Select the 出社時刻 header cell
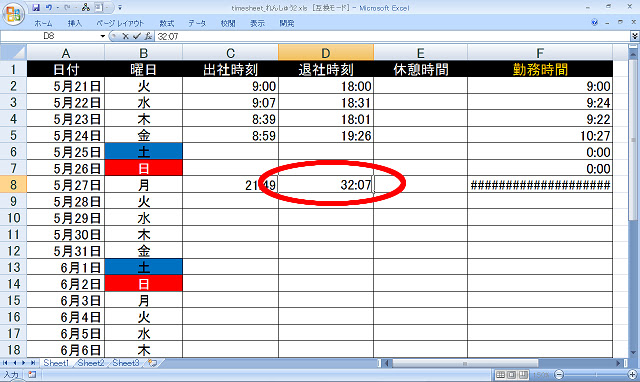 point(231,69)
